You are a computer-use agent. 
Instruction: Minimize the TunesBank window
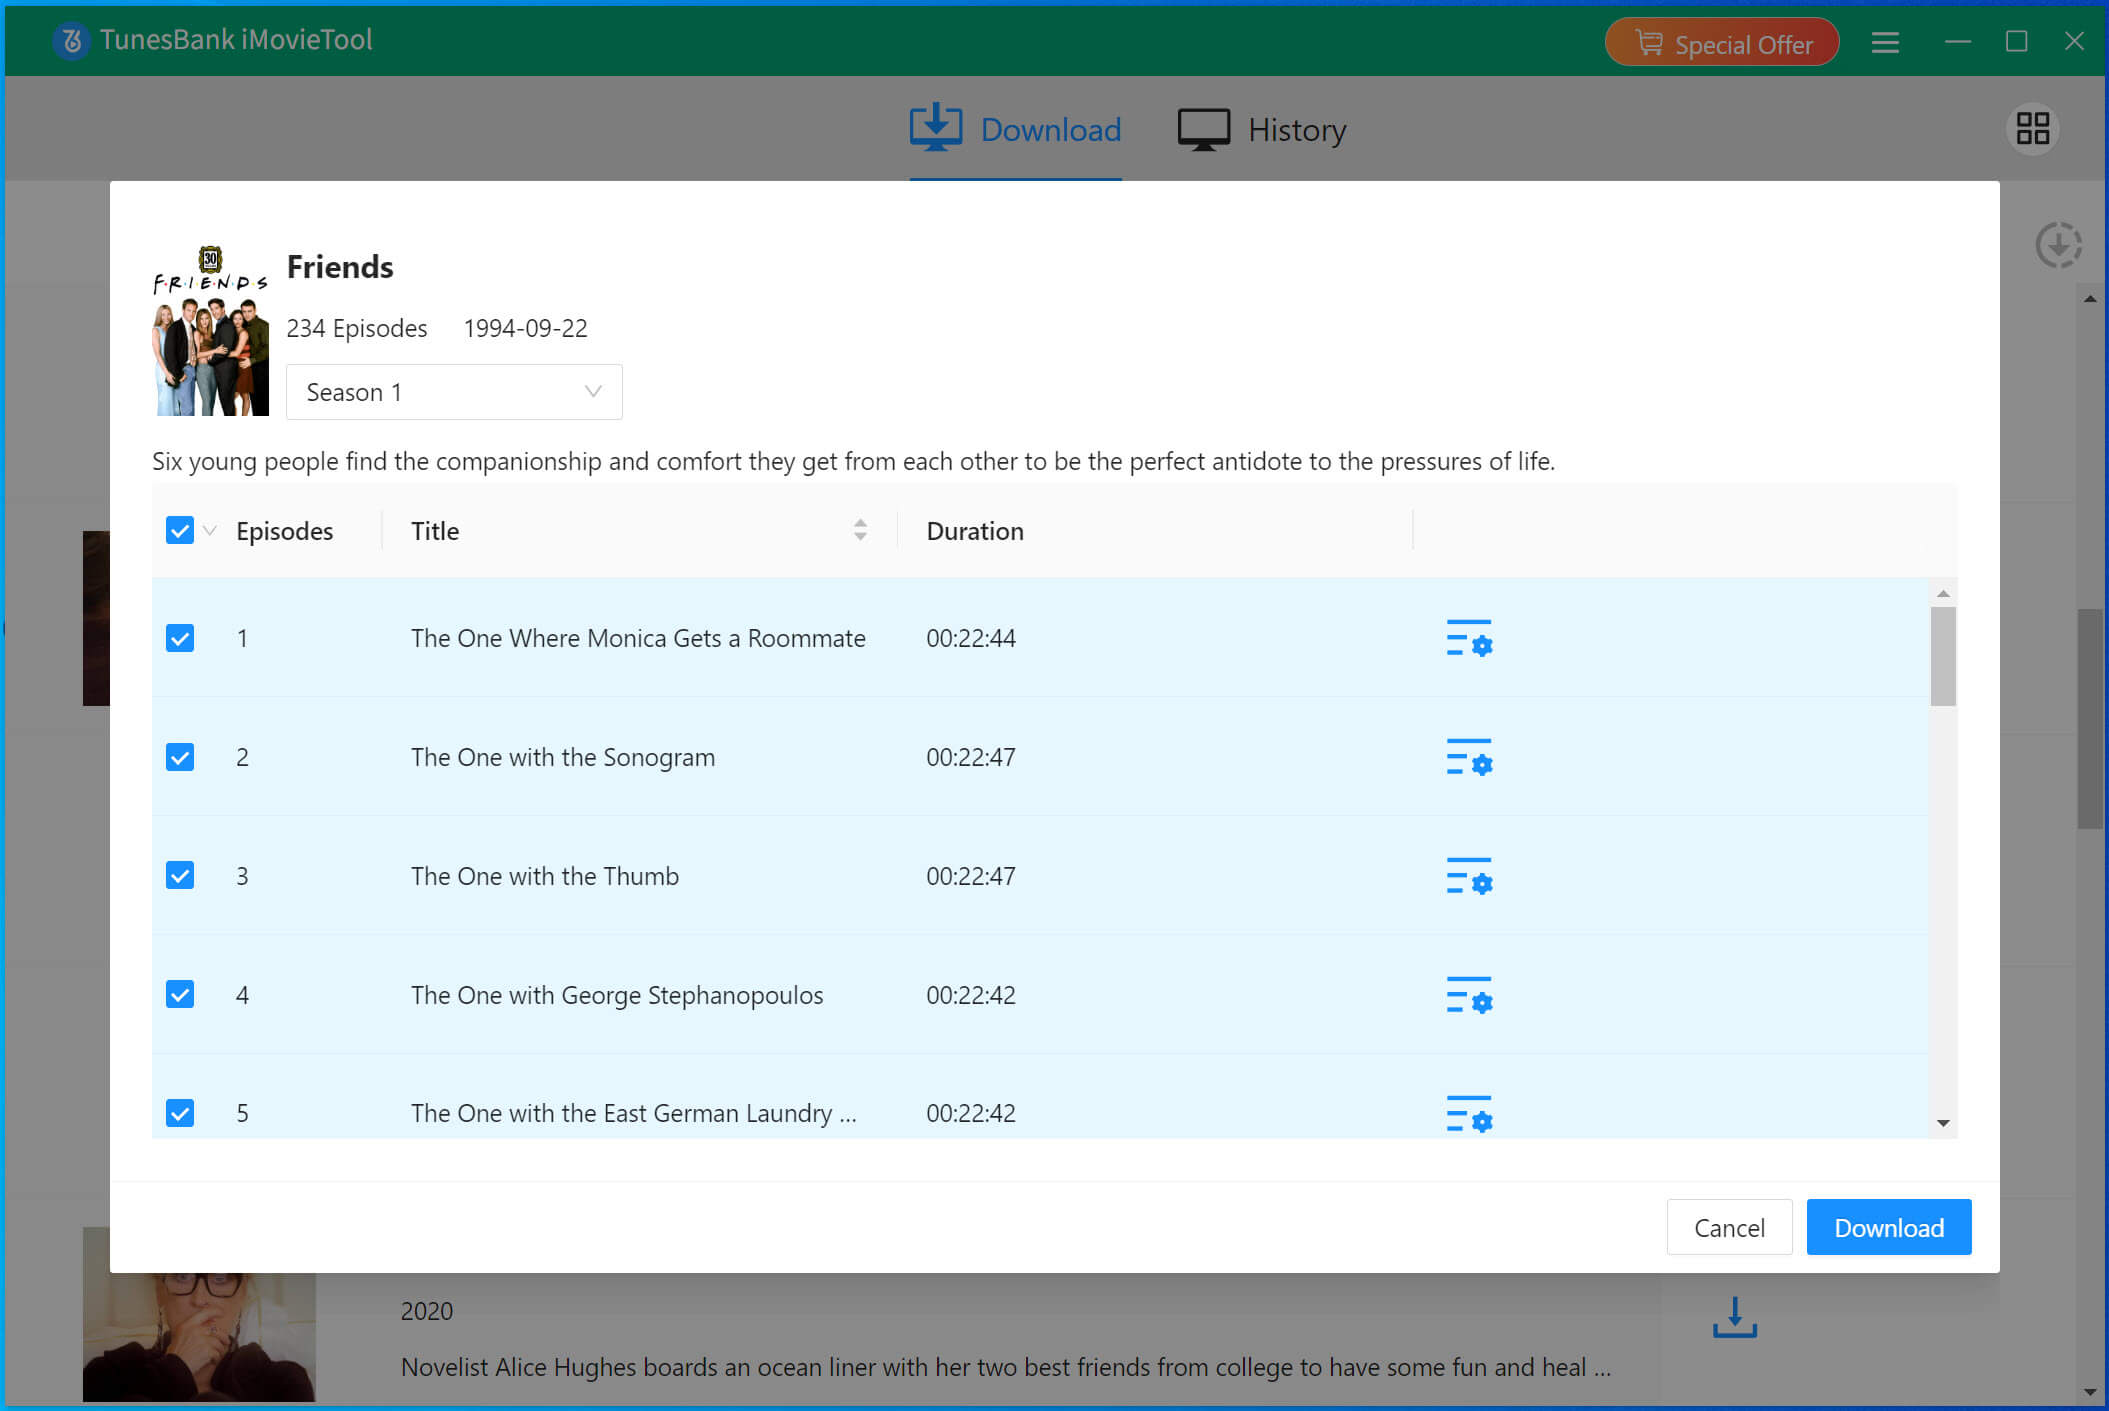pyautogui.click(x=1958, y=41)
